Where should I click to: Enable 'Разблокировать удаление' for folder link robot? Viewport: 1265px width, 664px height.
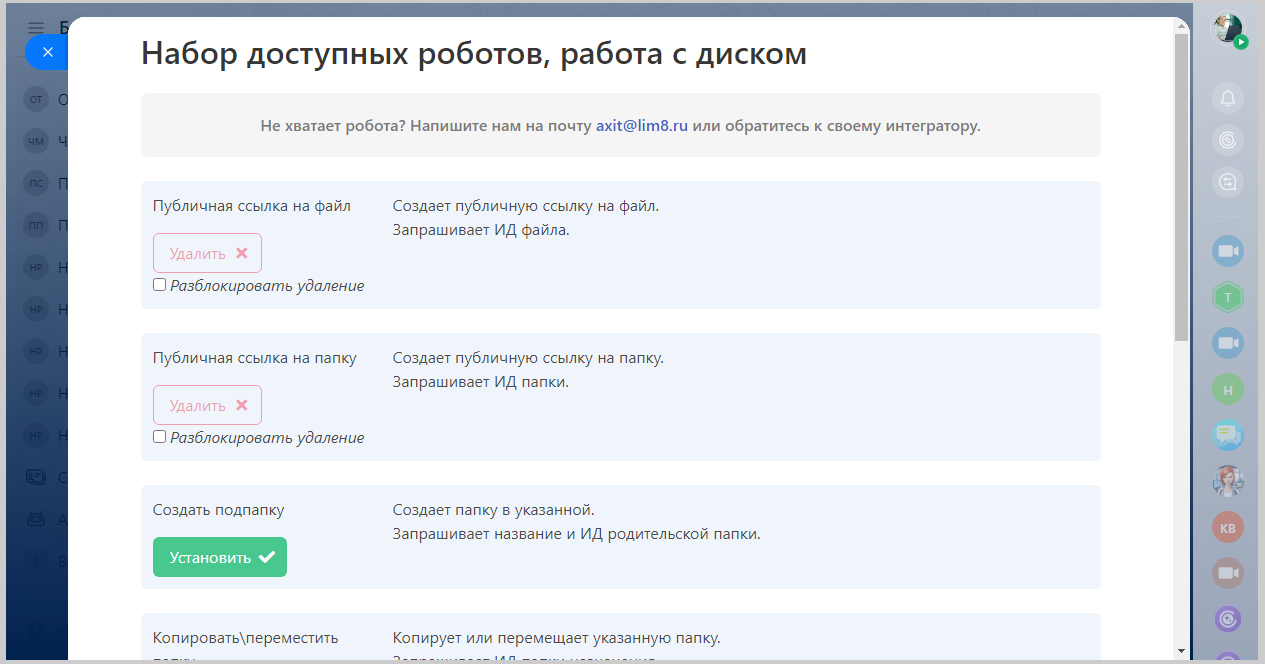pos(160,437)
